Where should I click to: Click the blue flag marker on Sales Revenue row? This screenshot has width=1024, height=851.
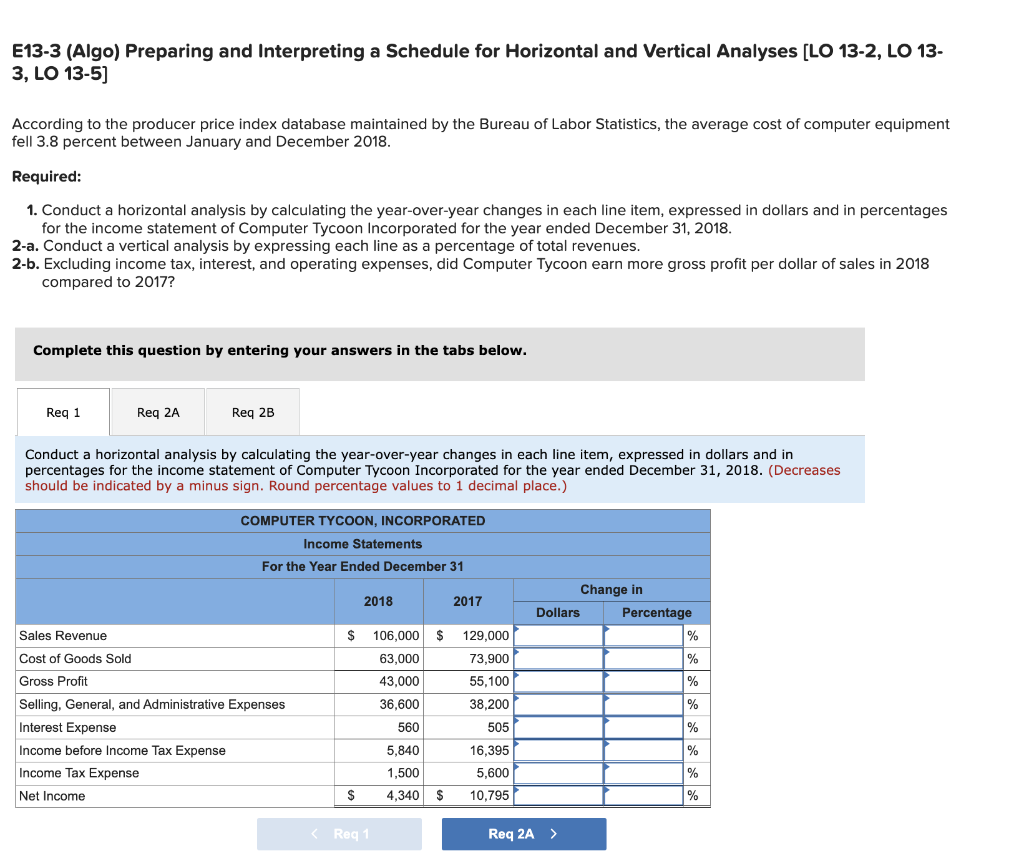[x=517, y=630]
